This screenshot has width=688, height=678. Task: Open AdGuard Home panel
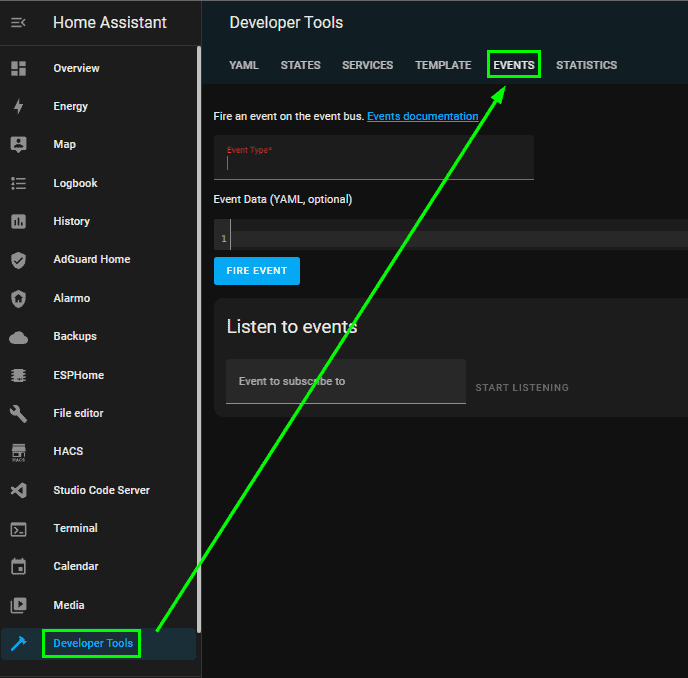(98, 259)
